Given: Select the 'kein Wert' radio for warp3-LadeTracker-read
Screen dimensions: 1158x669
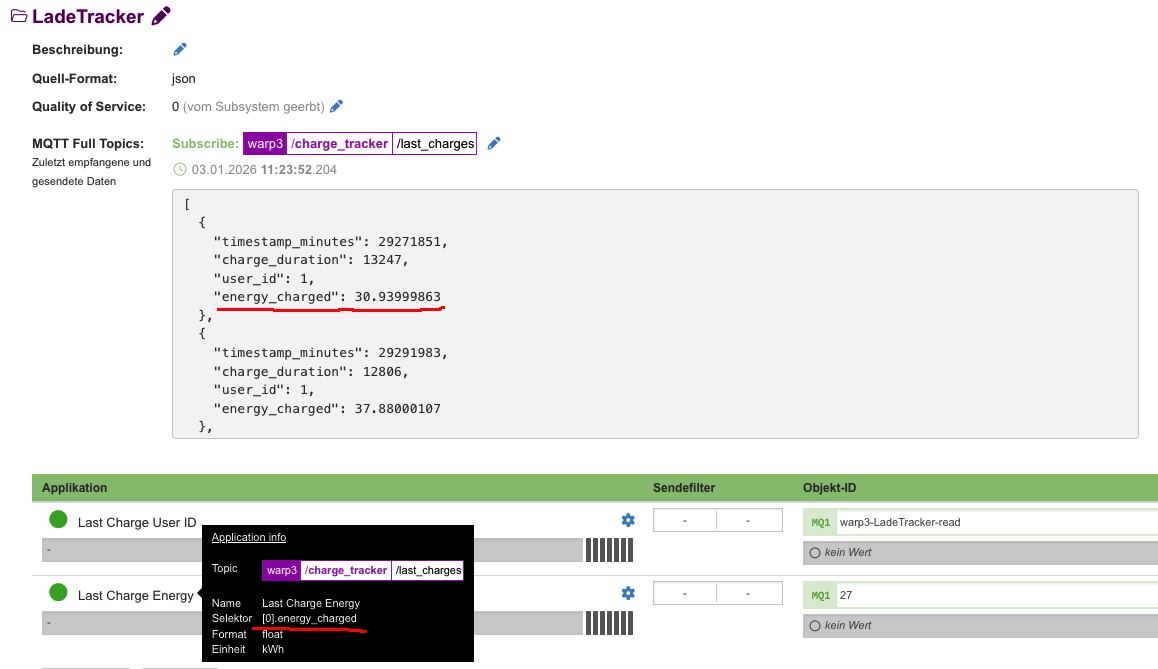Looking at the screenshot, I should (x=815, y=552).
